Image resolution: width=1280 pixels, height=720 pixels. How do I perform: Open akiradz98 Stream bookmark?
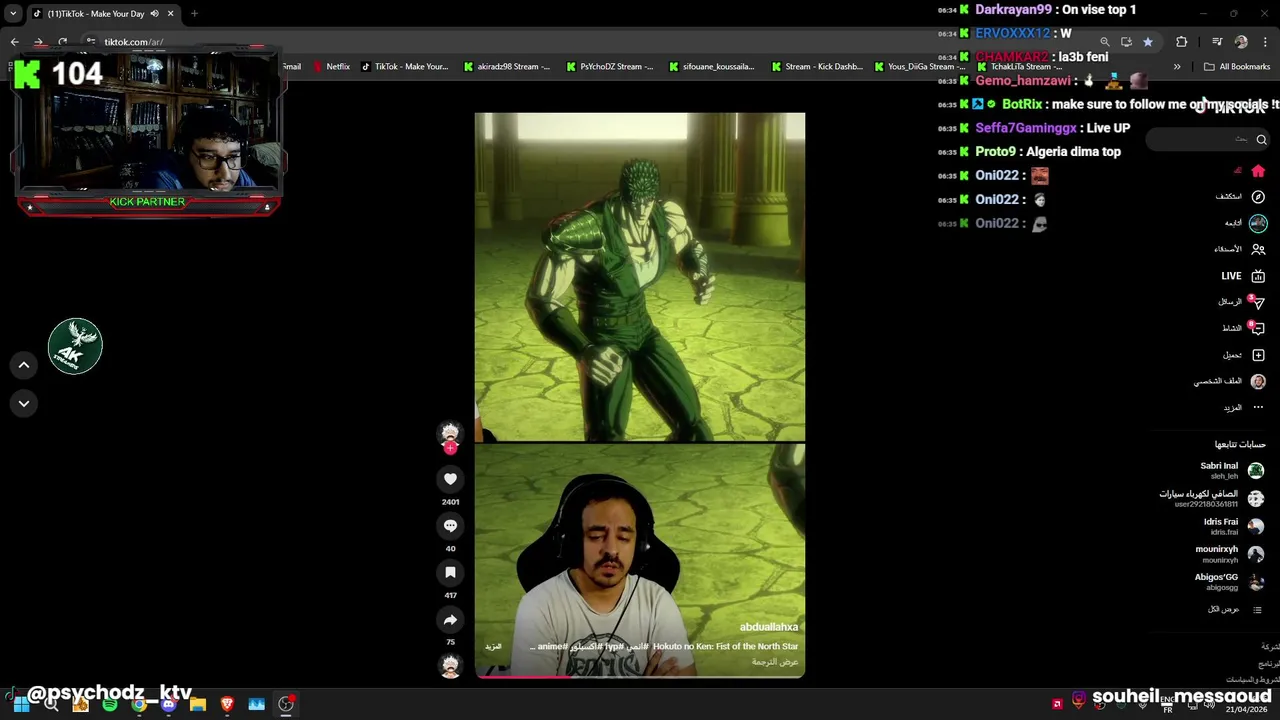coord(507,67)
